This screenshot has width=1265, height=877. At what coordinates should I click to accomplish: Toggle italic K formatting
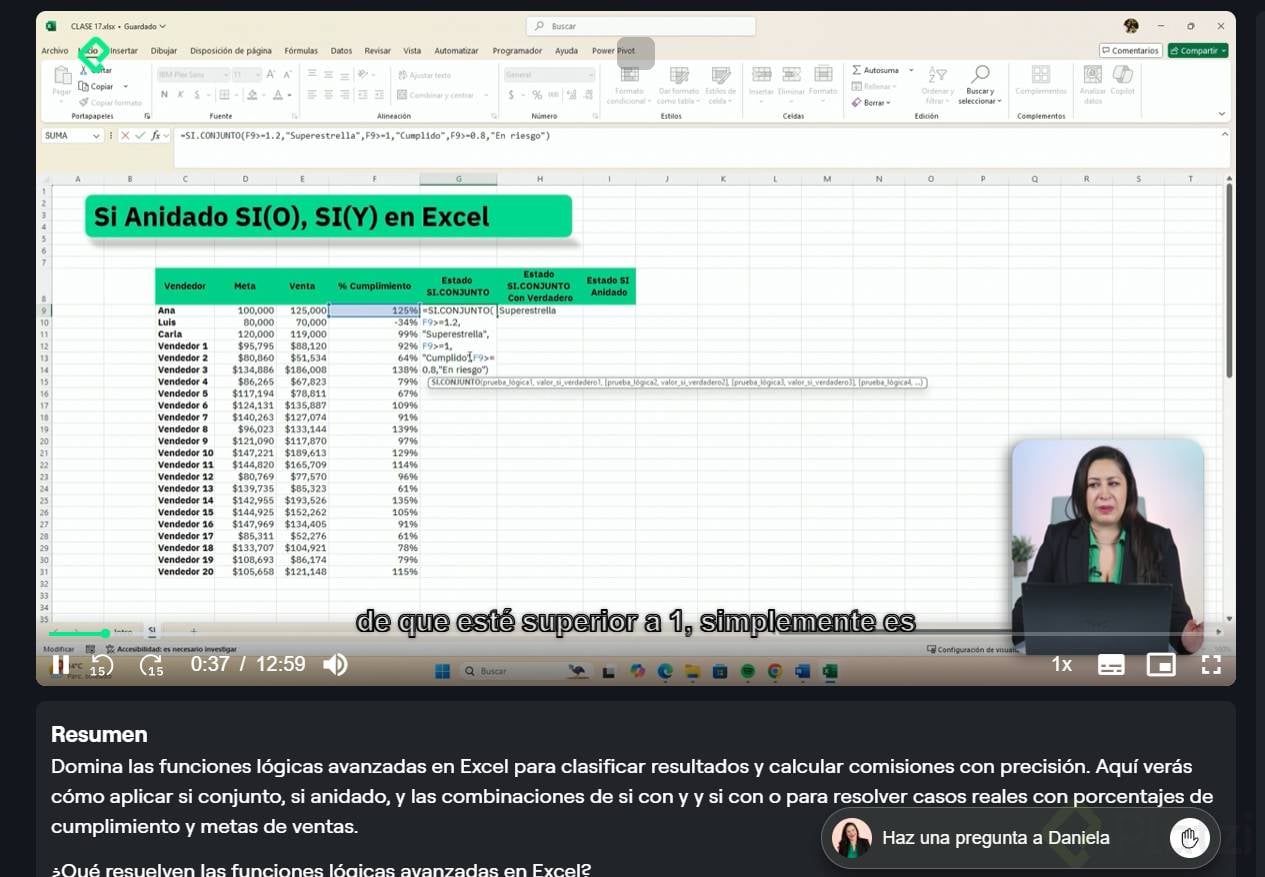coord(181,95)
